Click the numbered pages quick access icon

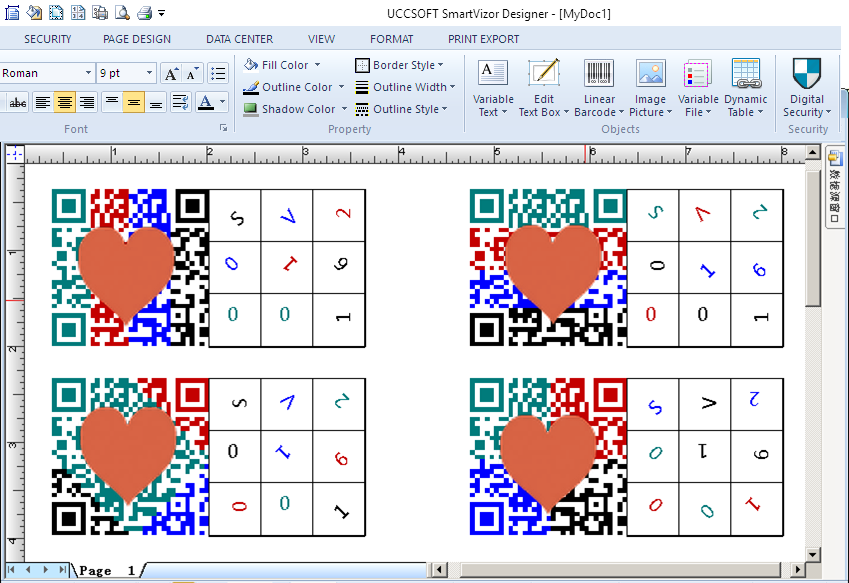(x=77, y=12)
